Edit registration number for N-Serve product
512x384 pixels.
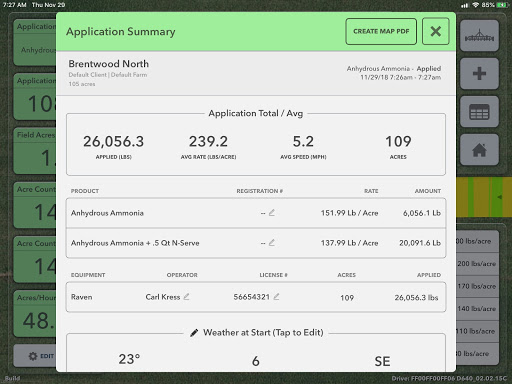coord(272,243)
